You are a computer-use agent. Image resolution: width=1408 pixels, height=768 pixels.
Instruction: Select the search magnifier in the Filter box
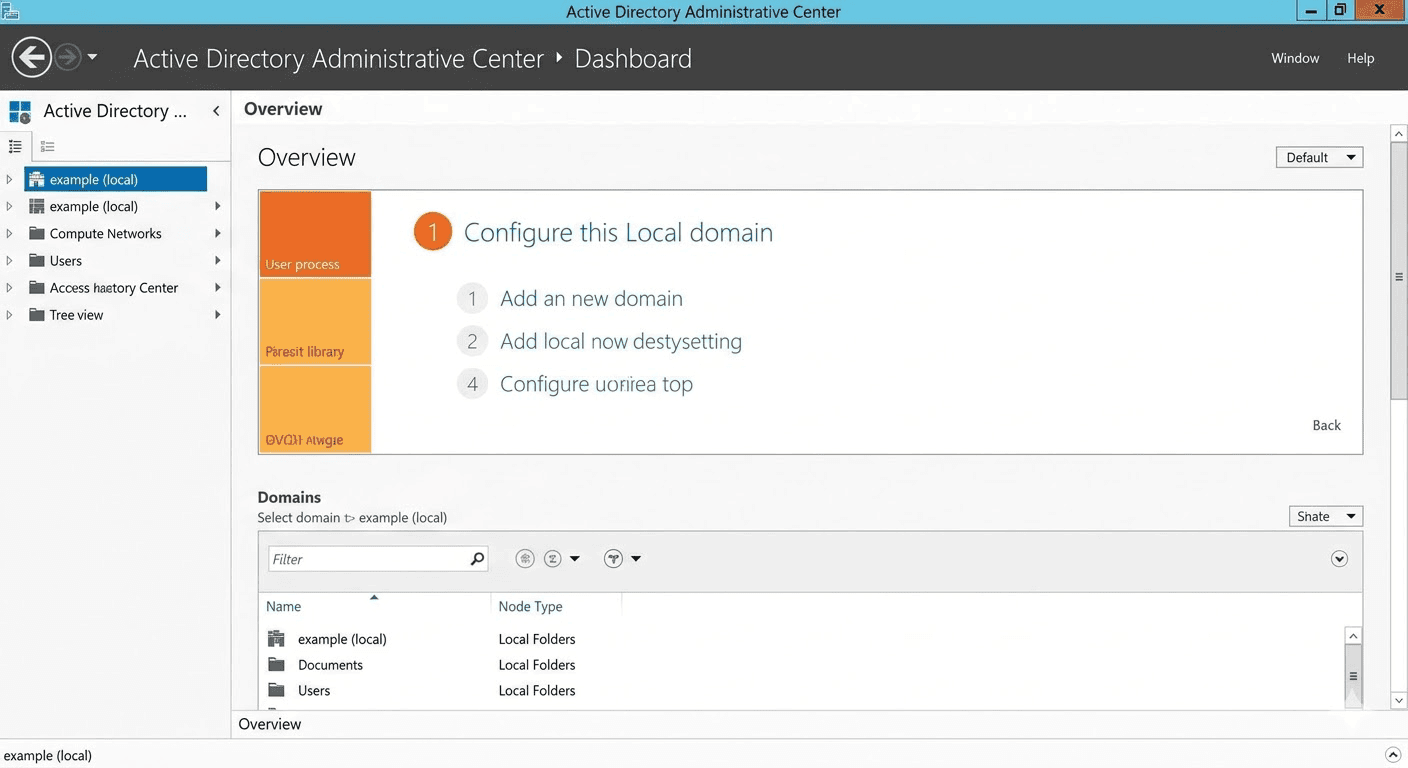point(477,558)
